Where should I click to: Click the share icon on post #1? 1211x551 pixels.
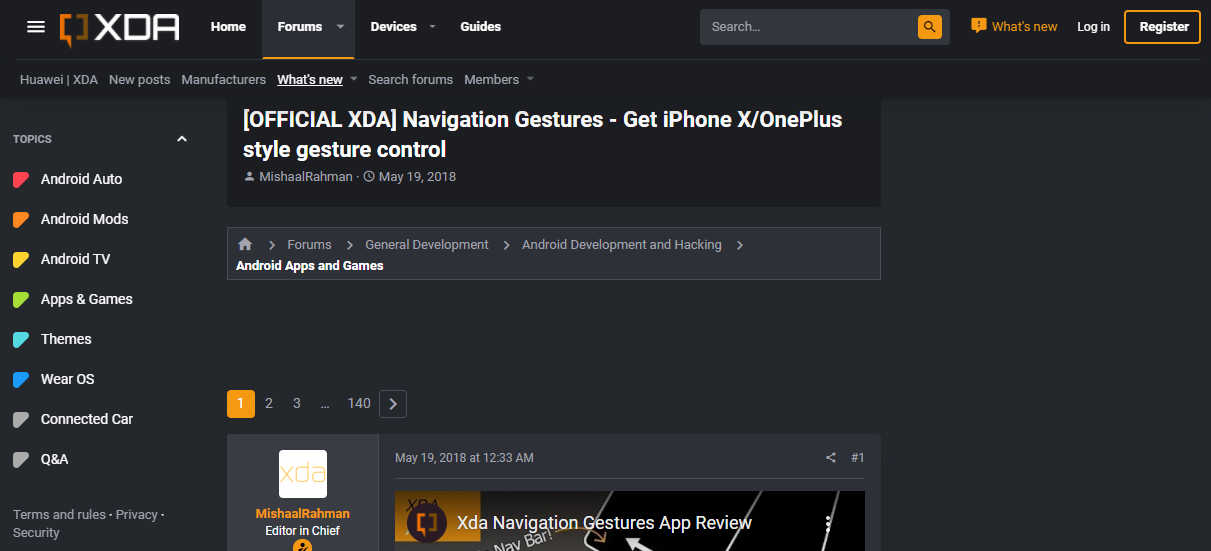830,458
